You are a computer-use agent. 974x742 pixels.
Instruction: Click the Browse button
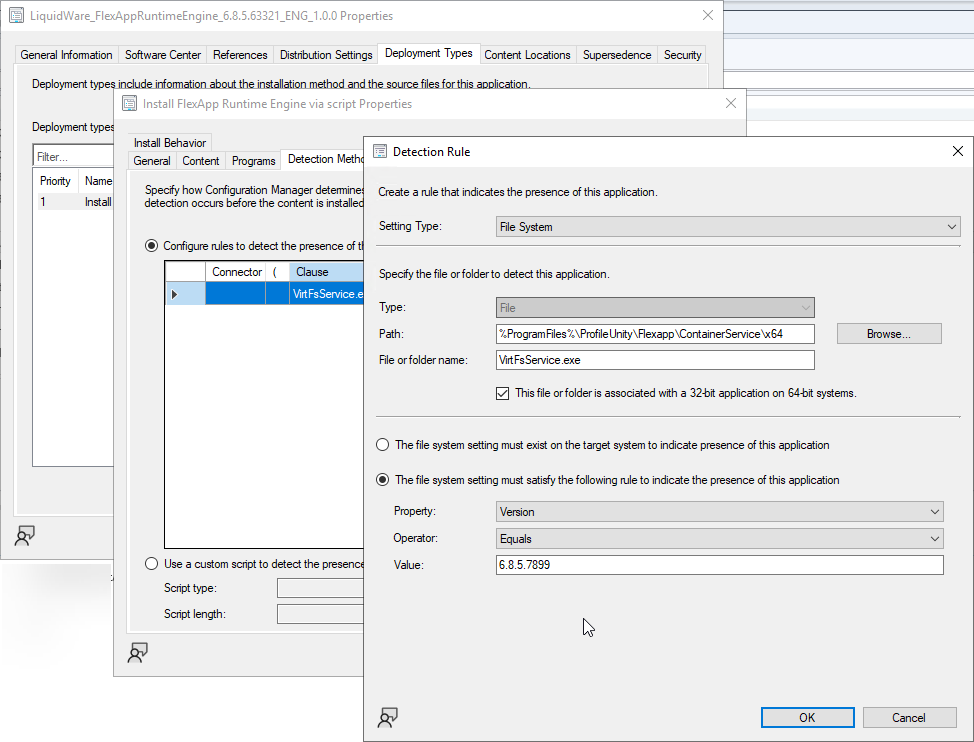pyautogui.click(x=888, y=334)
